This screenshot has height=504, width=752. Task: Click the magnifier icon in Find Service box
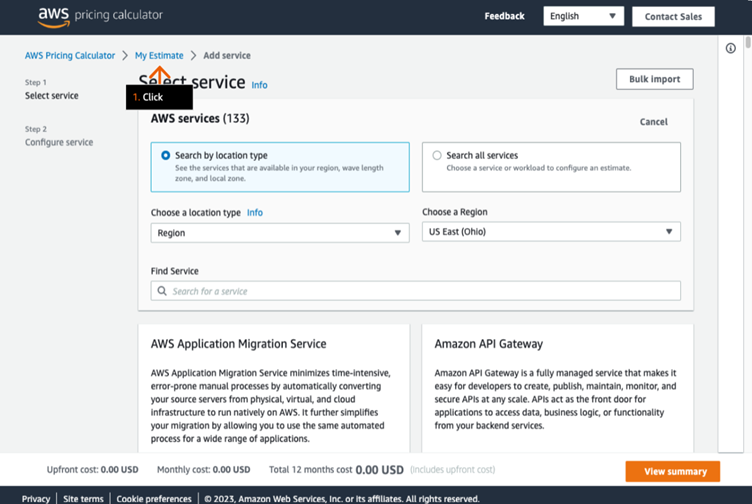pos(162,291)
